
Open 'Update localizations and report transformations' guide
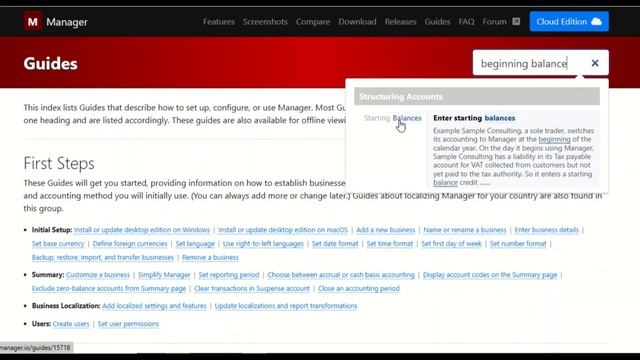(x=286, y=306)
